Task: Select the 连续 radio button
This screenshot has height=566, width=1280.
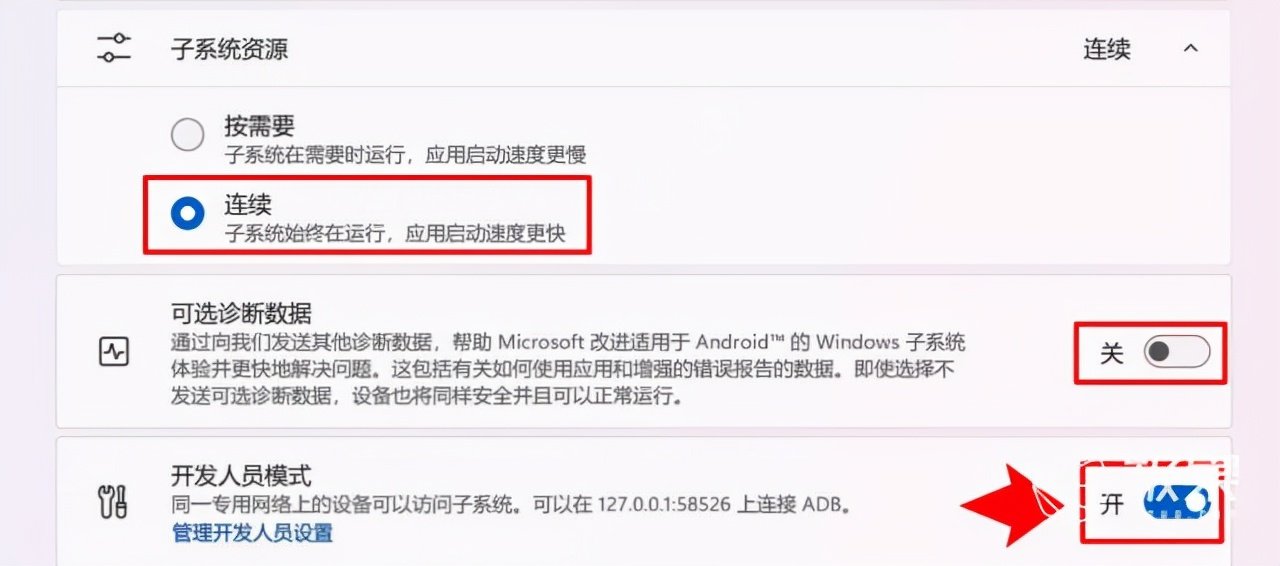Action: [x=187, y=215]
